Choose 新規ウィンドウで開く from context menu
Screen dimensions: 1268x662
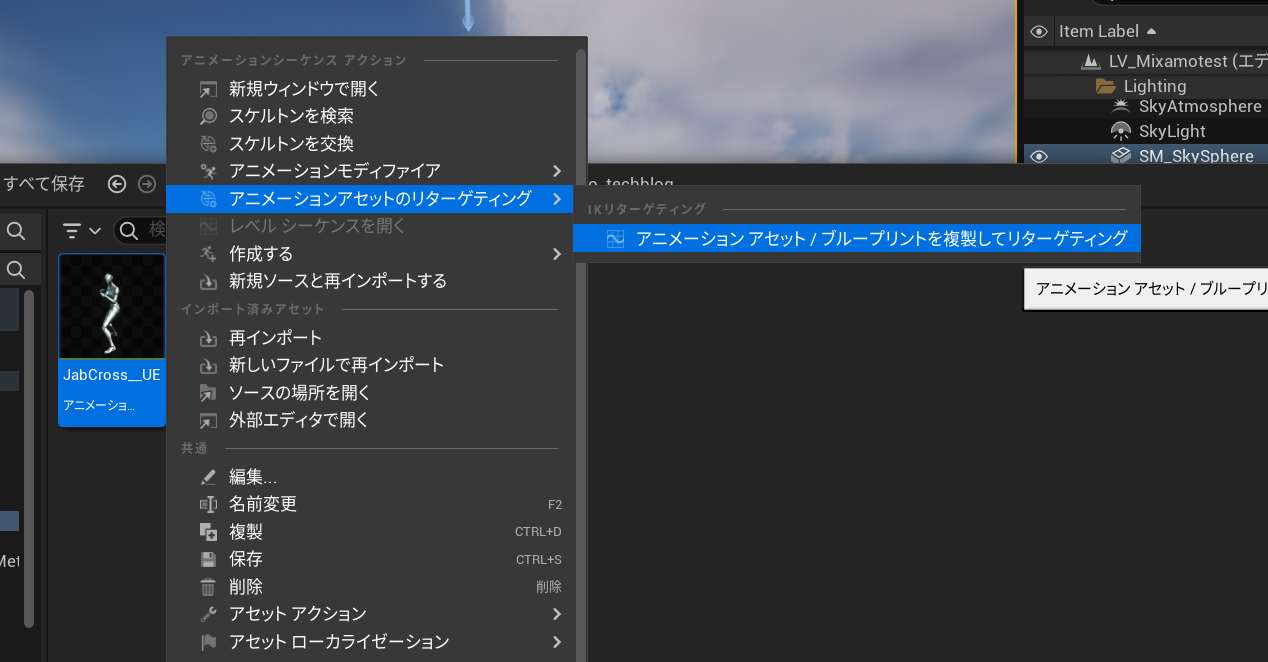[x=304, y=89]
